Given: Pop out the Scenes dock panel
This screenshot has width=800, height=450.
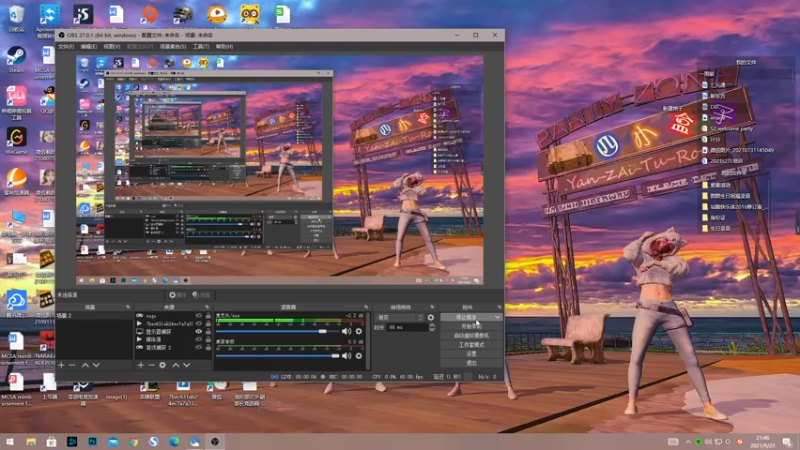Looking at the screenshot, I should [128, 307].
